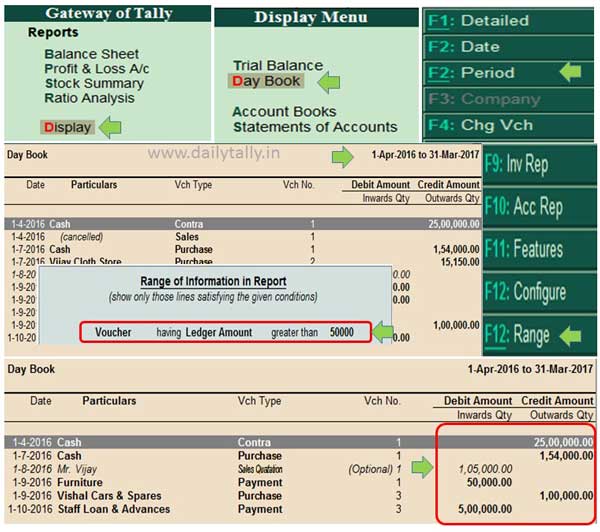Click the 15,150.00 credit amount
This screenshot has height=532, width=600.
(460, 262)
